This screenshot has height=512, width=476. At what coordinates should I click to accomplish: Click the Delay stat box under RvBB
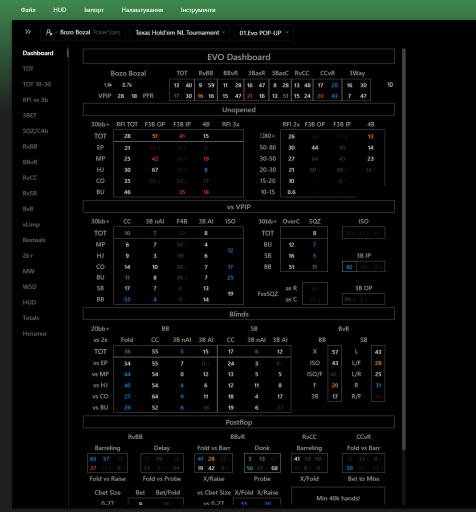[x=162, y=463]
